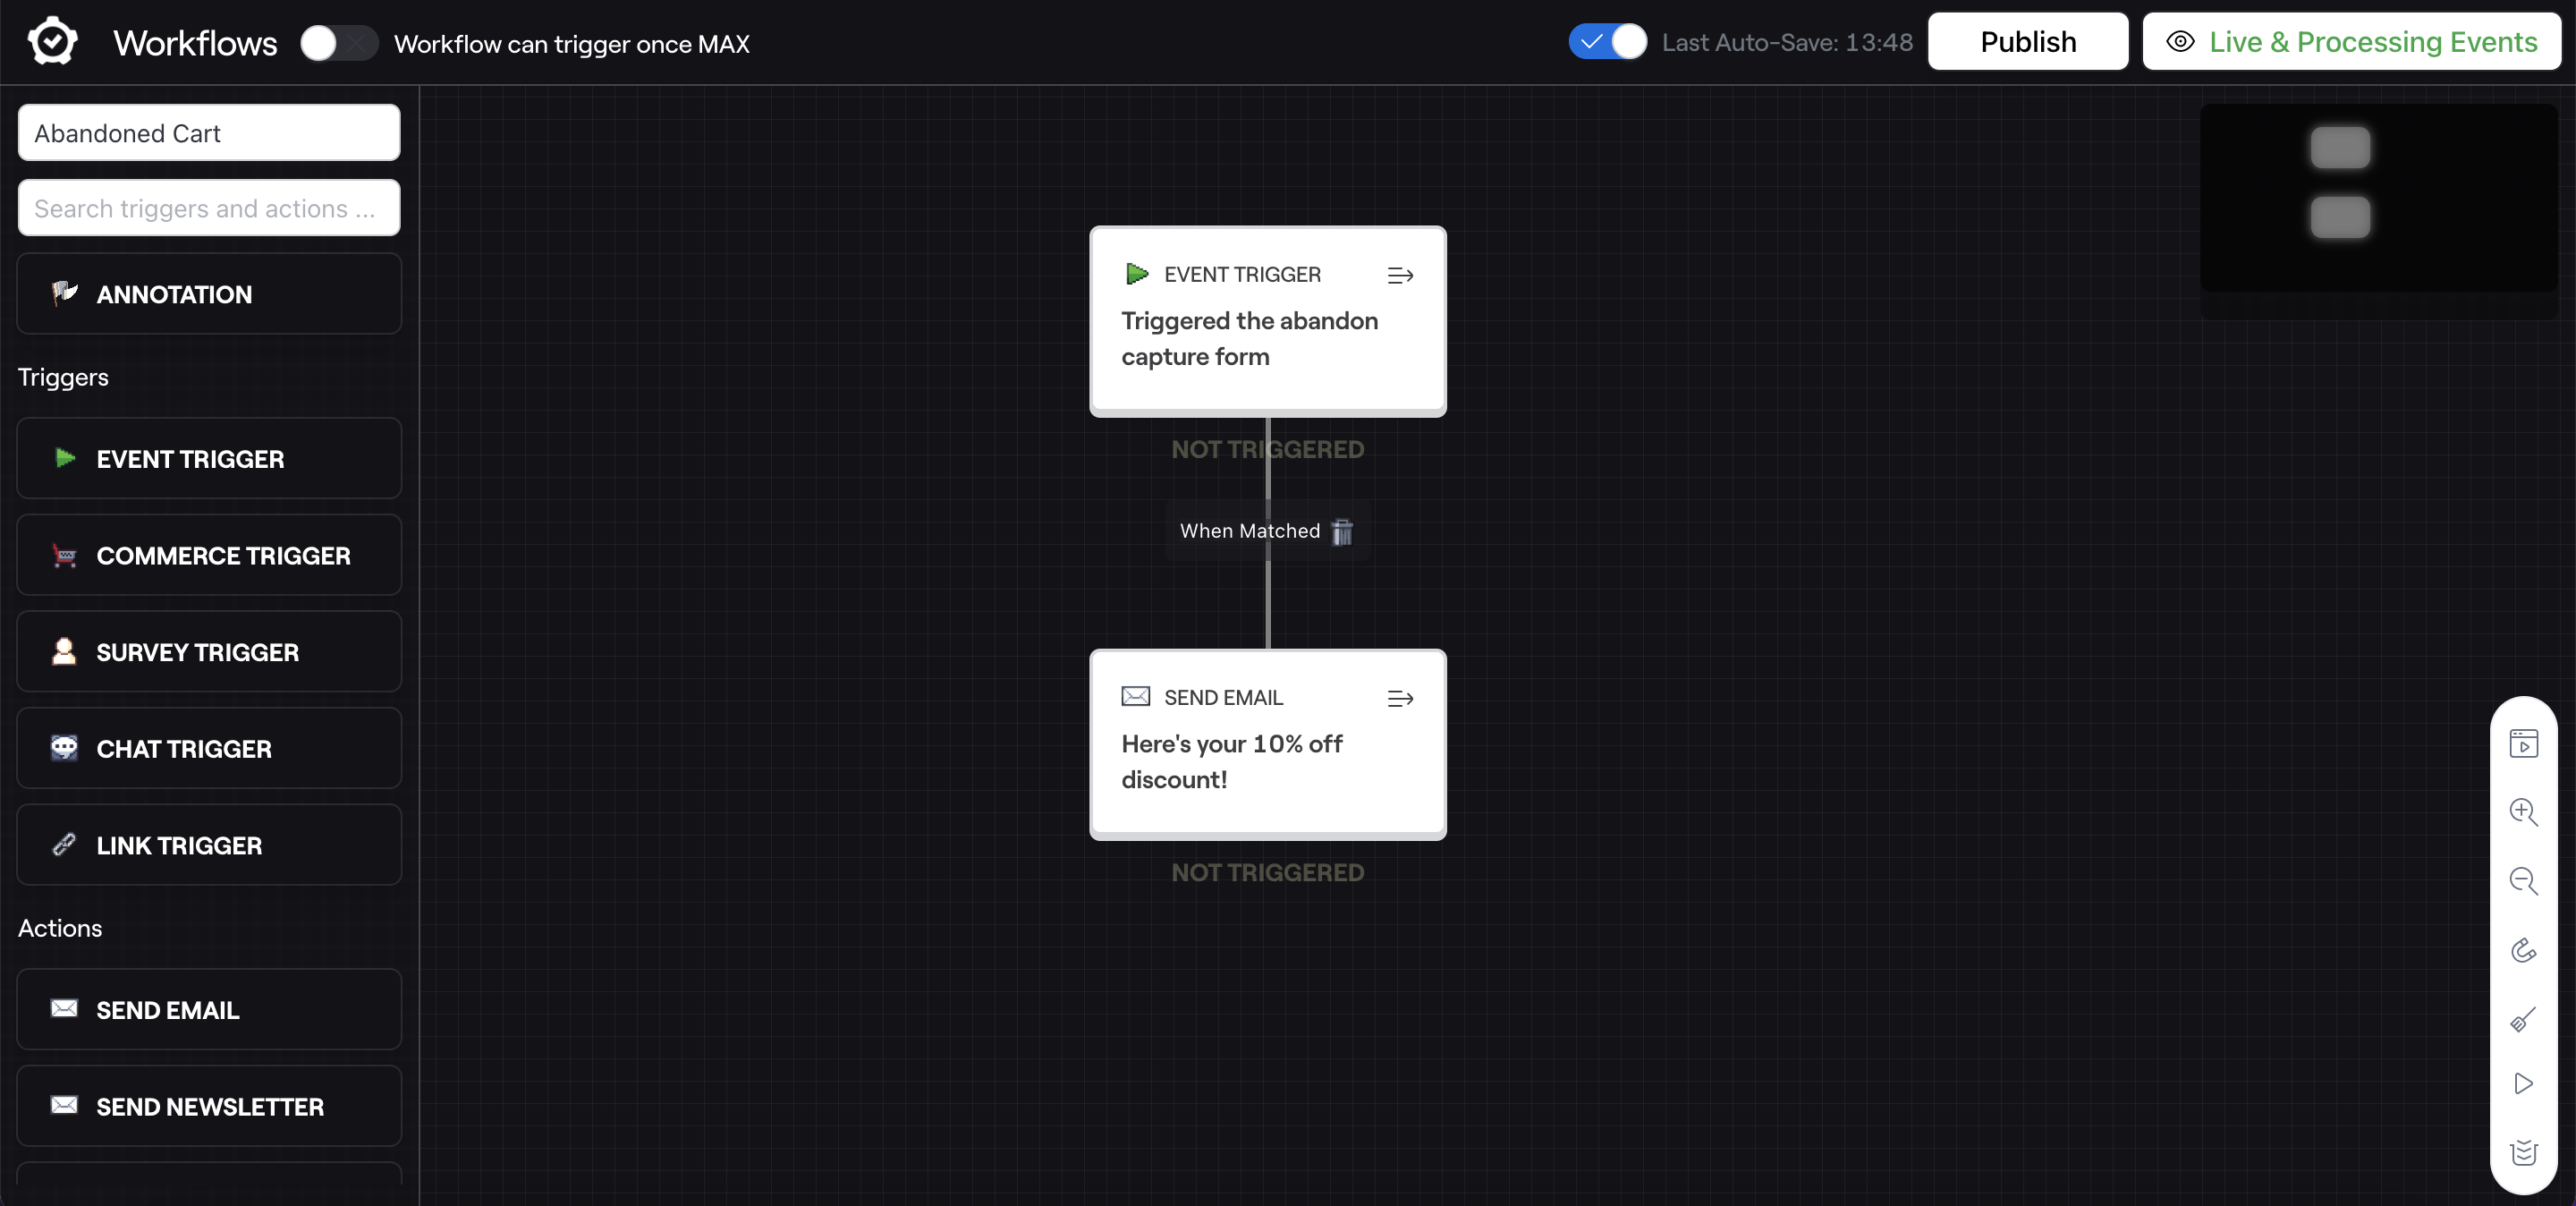Select SEND NEWSLETTER action in sidebar
The height and width of the screenshot is (1206, 2576).
click(209, 1106)
